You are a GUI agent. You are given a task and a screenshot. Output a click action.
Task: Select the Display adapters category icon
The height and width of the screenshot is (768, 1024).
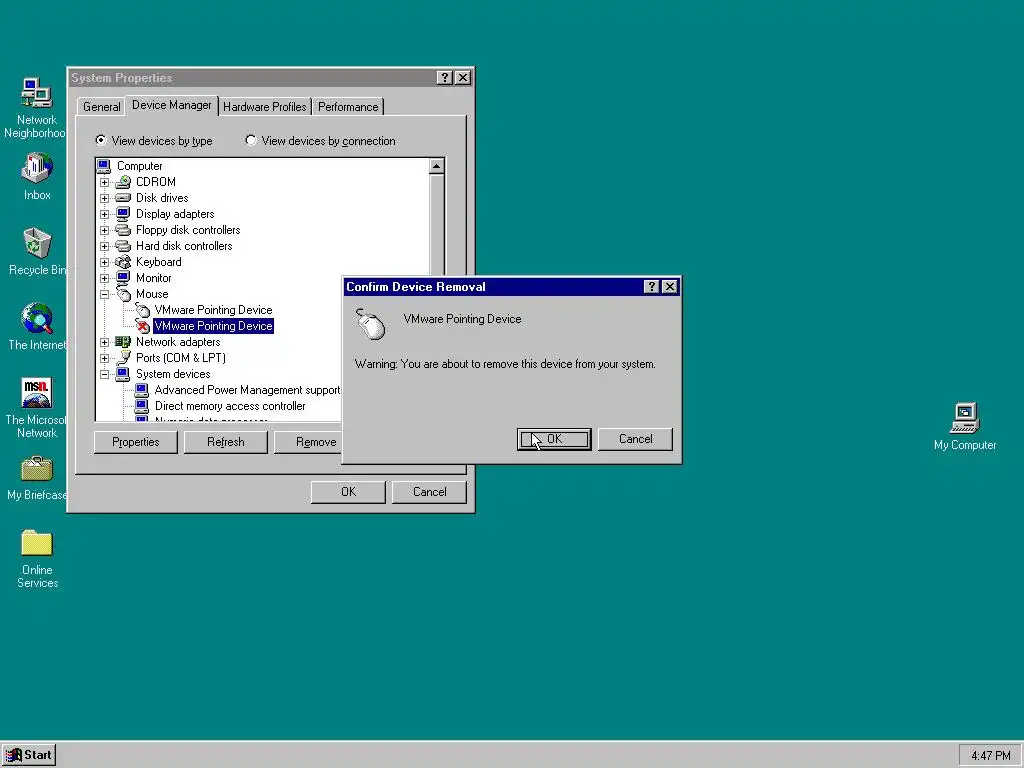click(x=123, y=214)
